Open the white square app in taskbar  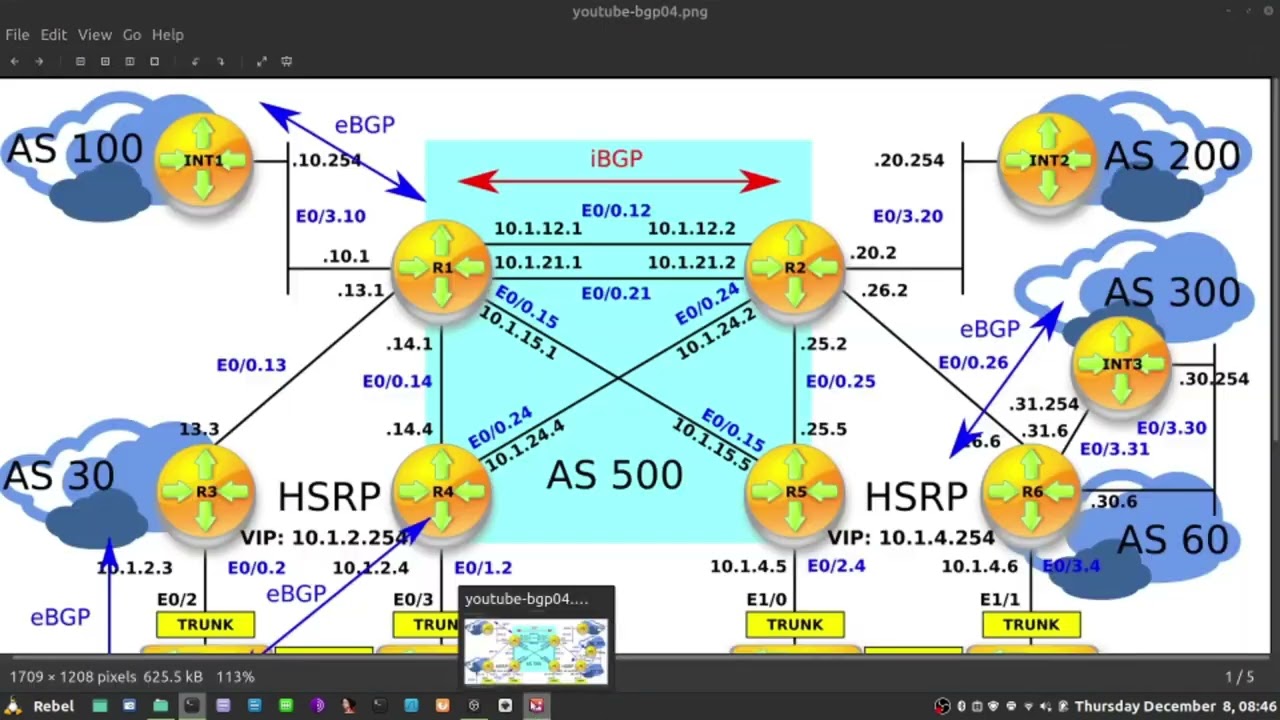point(505,706)
